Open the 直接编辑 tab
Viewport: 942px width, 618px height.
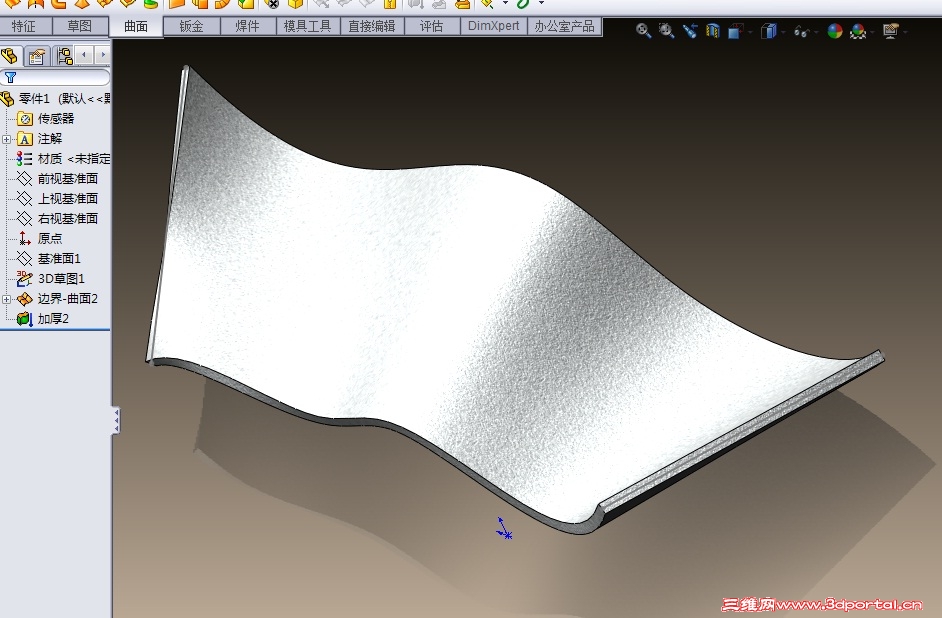(372, 26)
